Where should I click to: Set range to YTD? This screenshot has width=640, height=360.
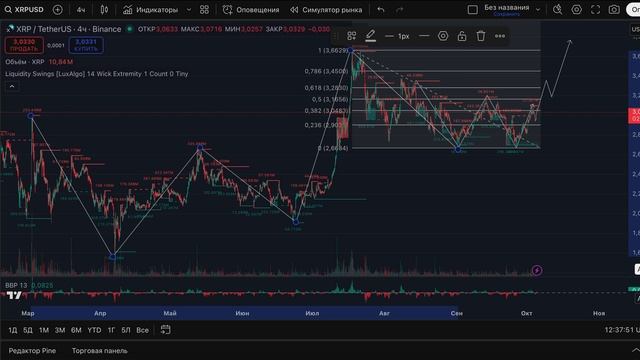tap(94, 330)
